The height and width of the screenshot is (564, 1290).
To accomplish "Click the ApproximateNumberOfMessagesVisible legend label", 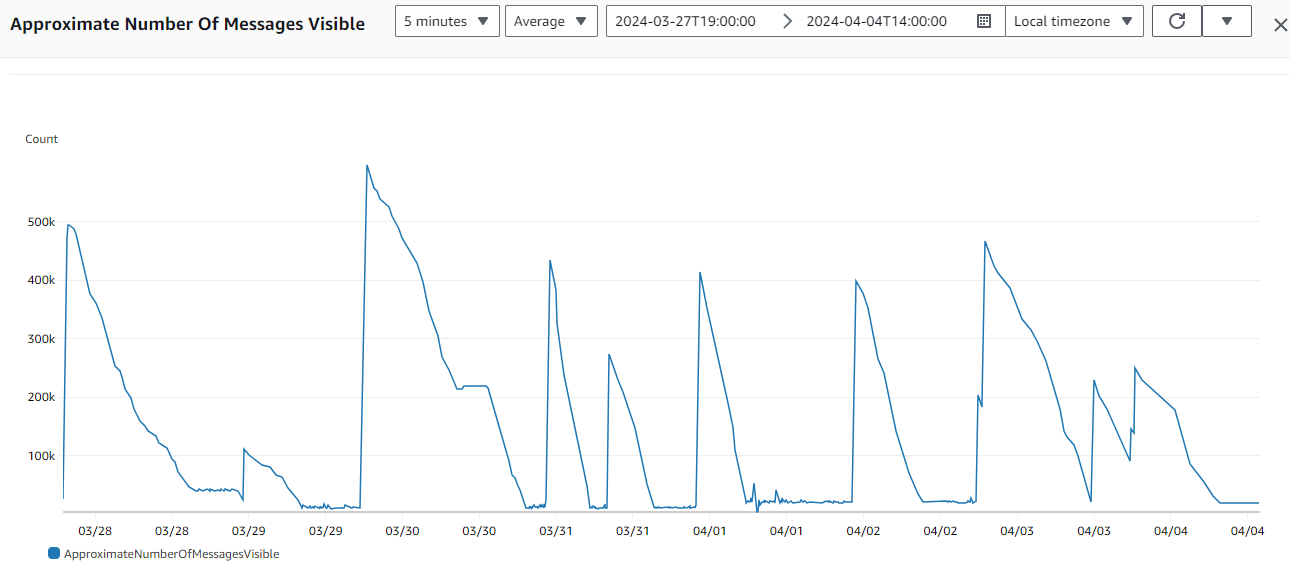I will click(171, 553).
